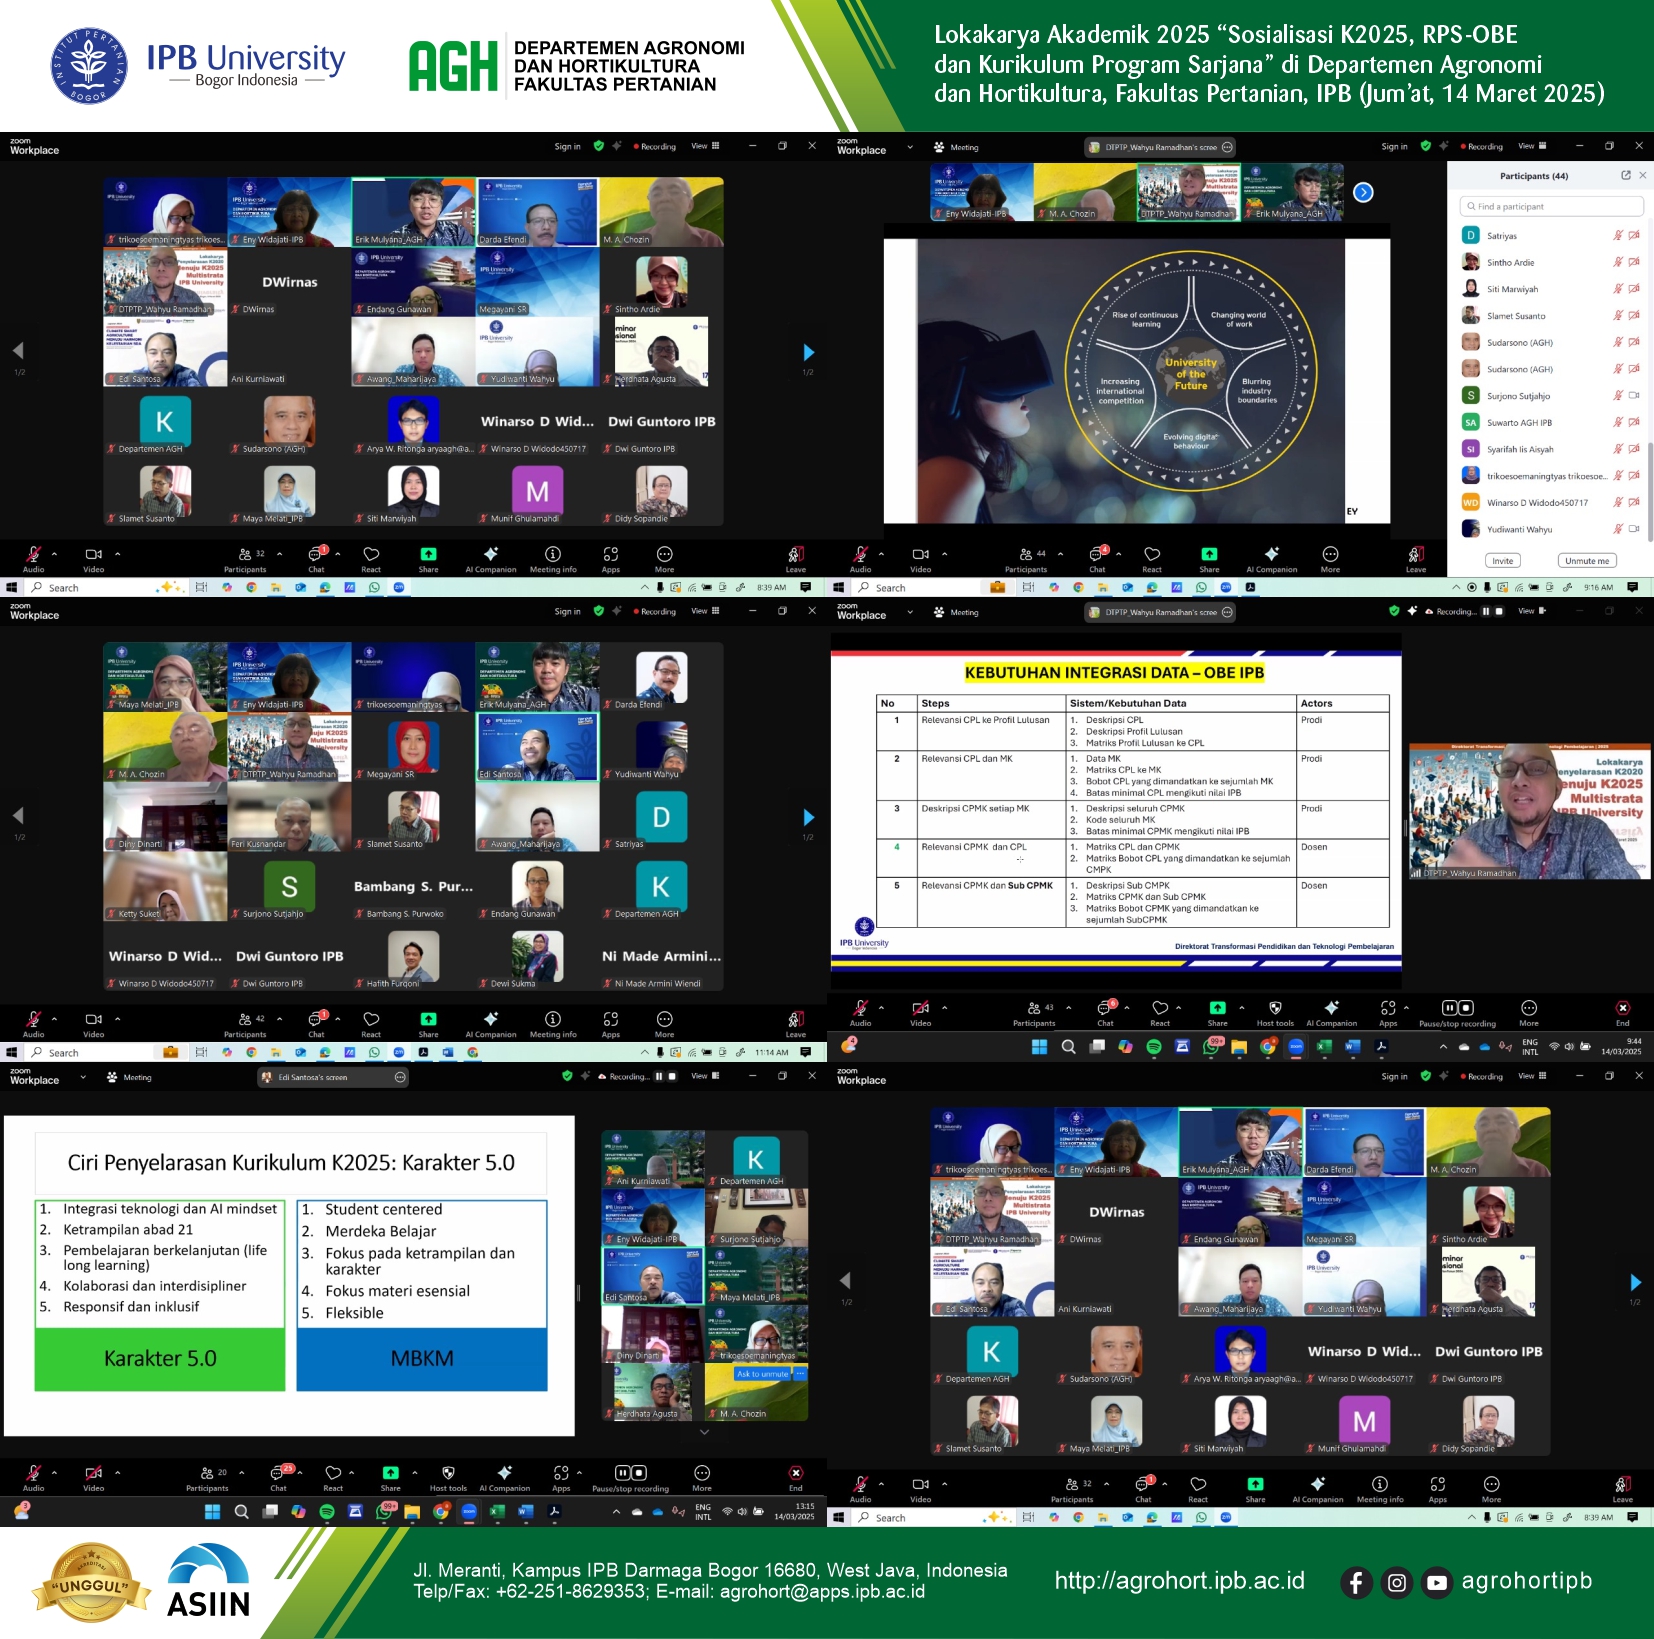1654x1639 pixels.
Task: Open arrow menu beside Participants 44
Action: 1061,554
